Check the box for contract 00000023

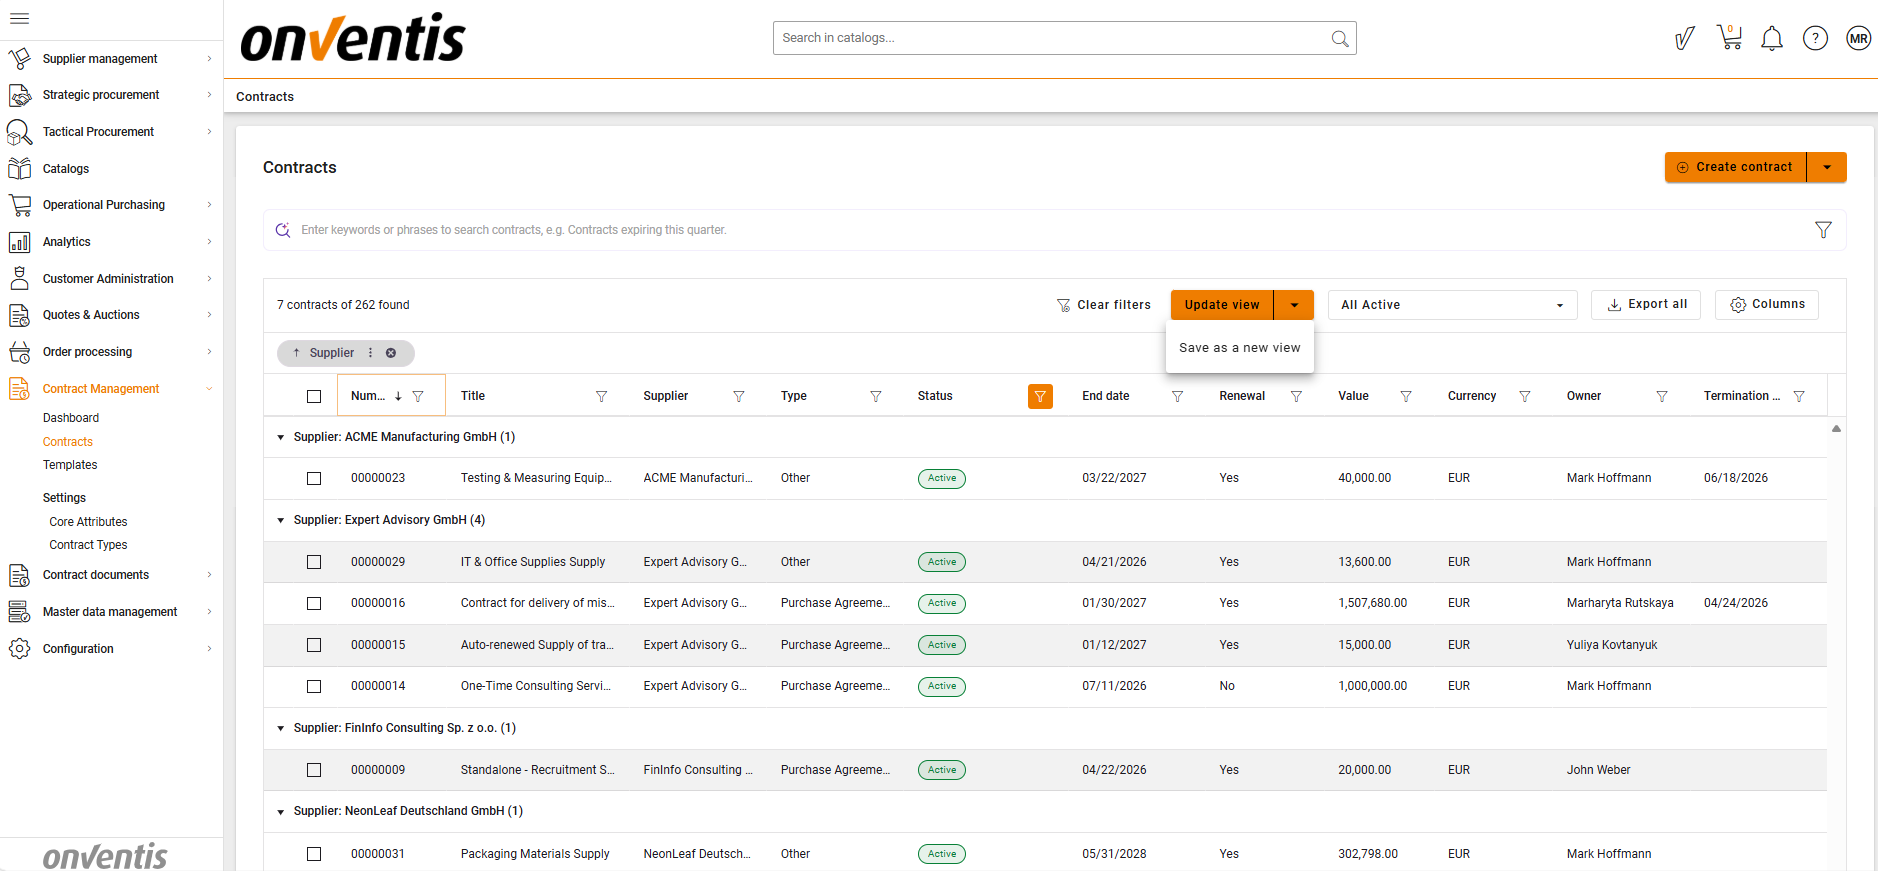tap(314, 479)
